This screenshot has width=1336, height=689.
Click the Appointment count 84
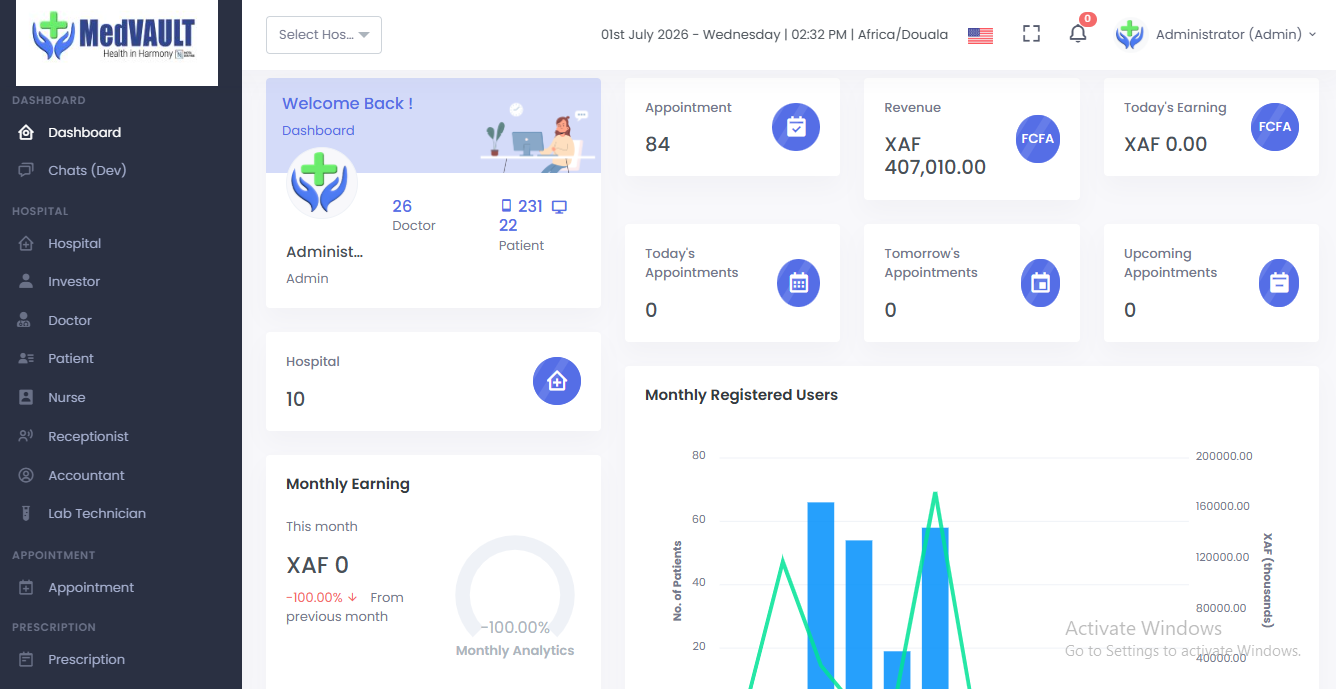point(657,144)
